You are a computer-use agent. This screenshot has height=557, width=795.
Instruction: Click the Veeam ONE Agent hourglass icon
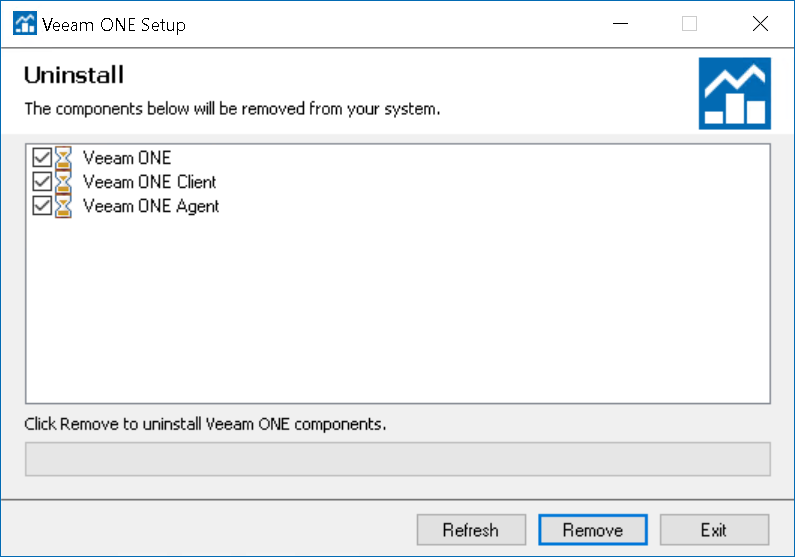pos(63,206)
